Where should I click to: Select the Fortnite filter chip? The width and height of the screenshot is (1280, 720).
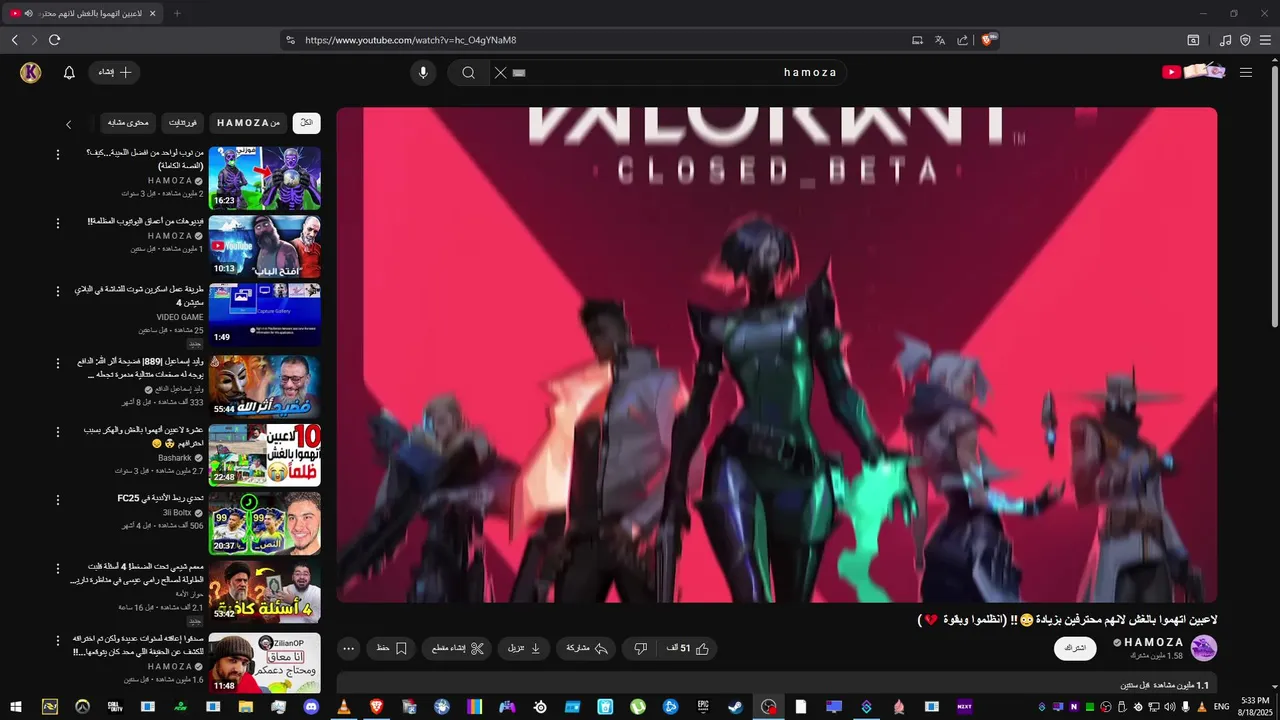(183, 123)
